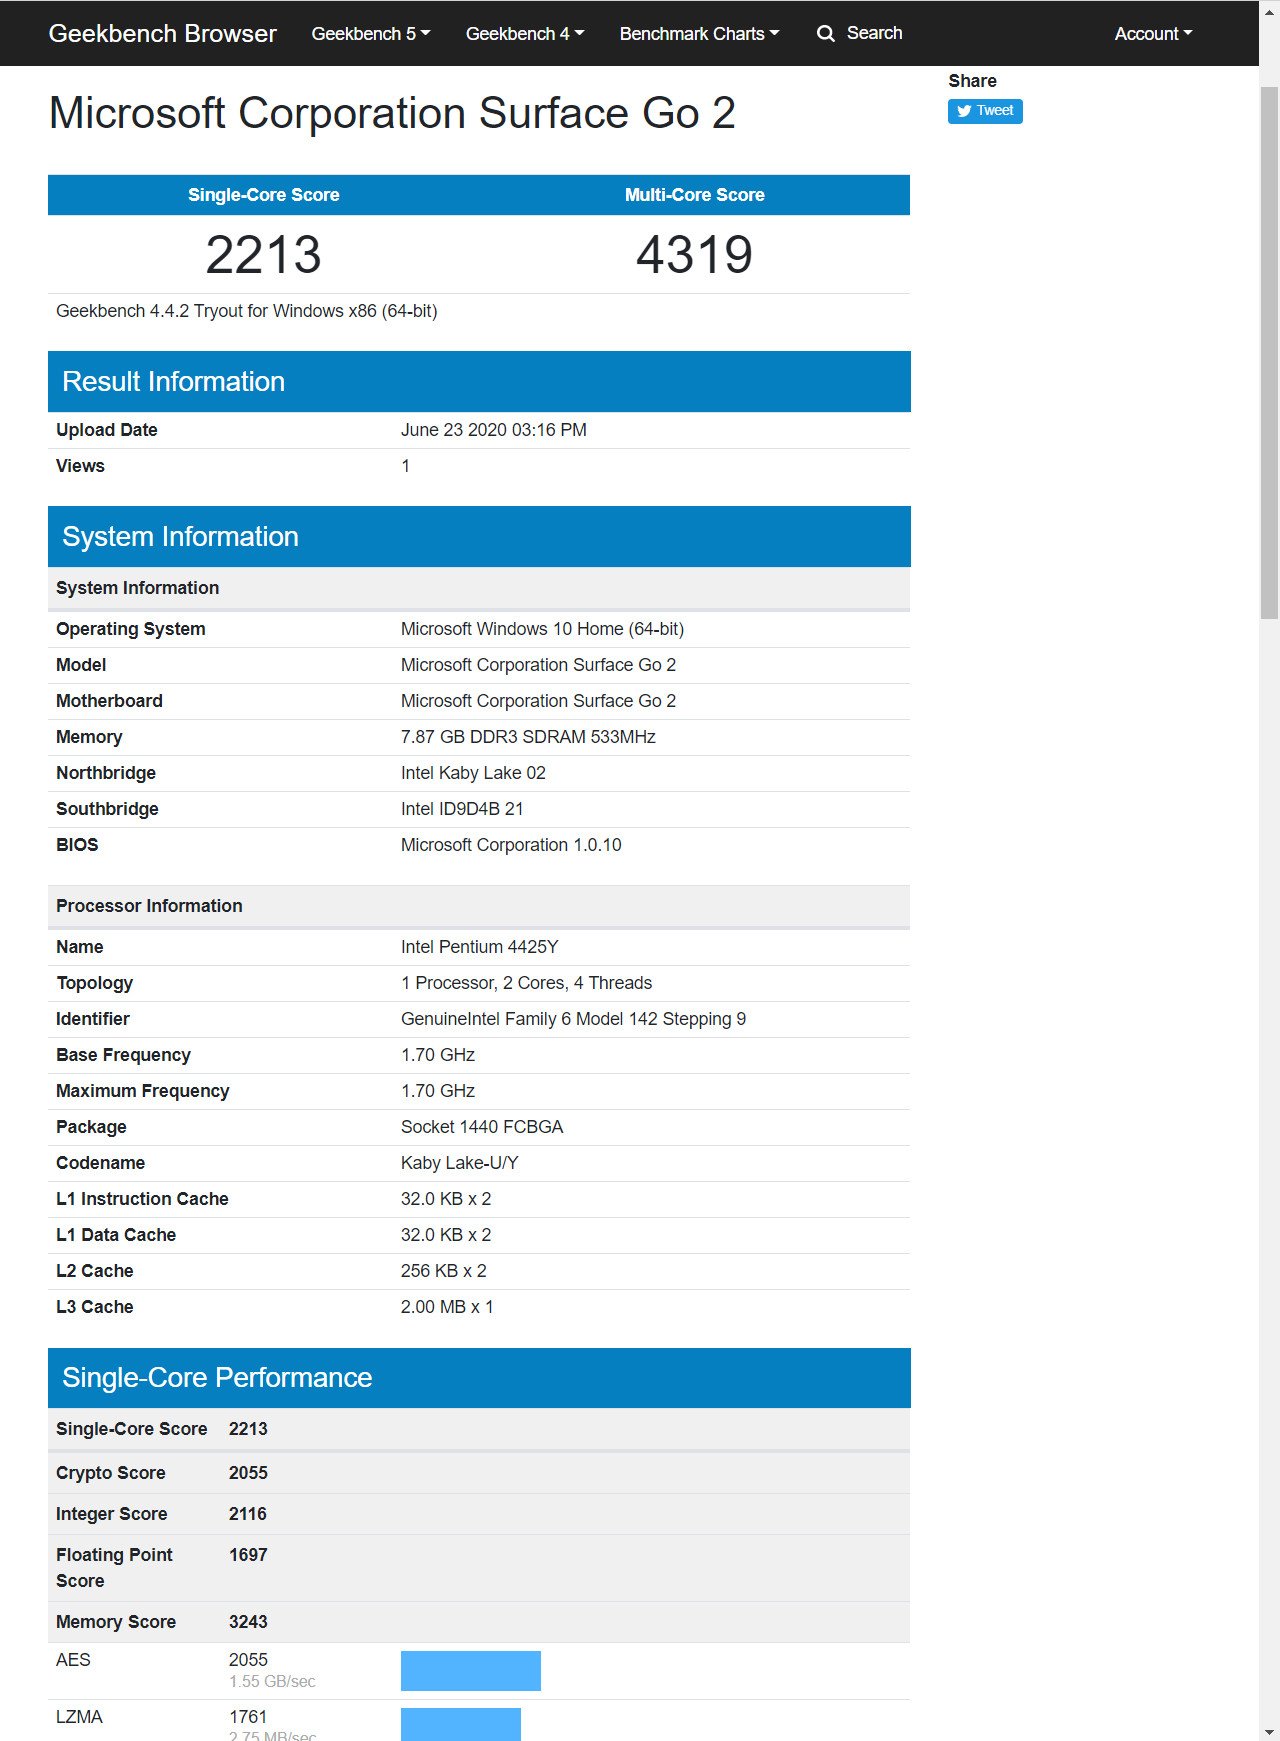Click the Processor Information subheader
This screenshot has height=1741, width=1280.
pos(479,906)
